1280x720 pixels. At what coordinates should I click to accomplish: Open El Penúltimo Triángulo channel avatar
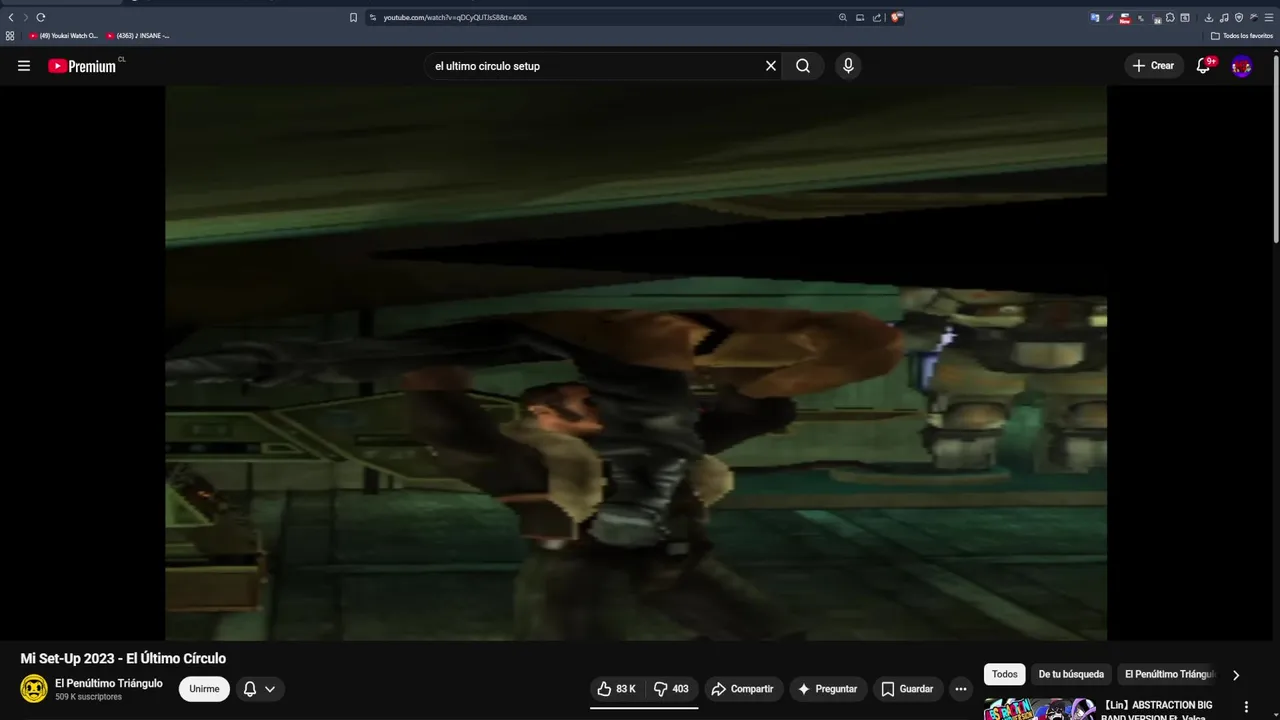point(34,689)
